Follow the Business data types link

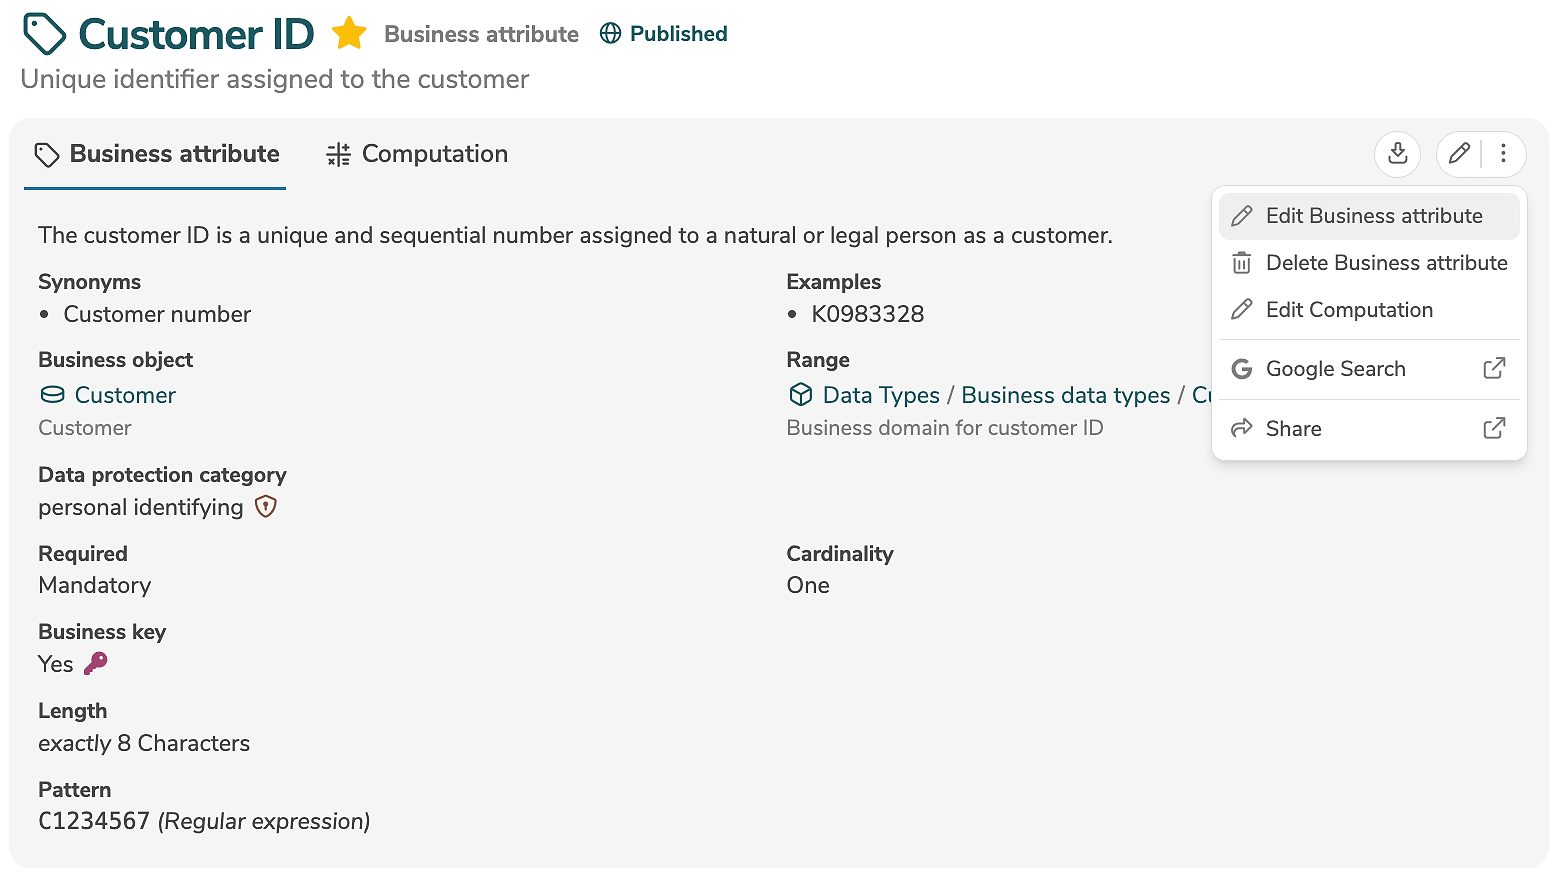pos(1065,395)
